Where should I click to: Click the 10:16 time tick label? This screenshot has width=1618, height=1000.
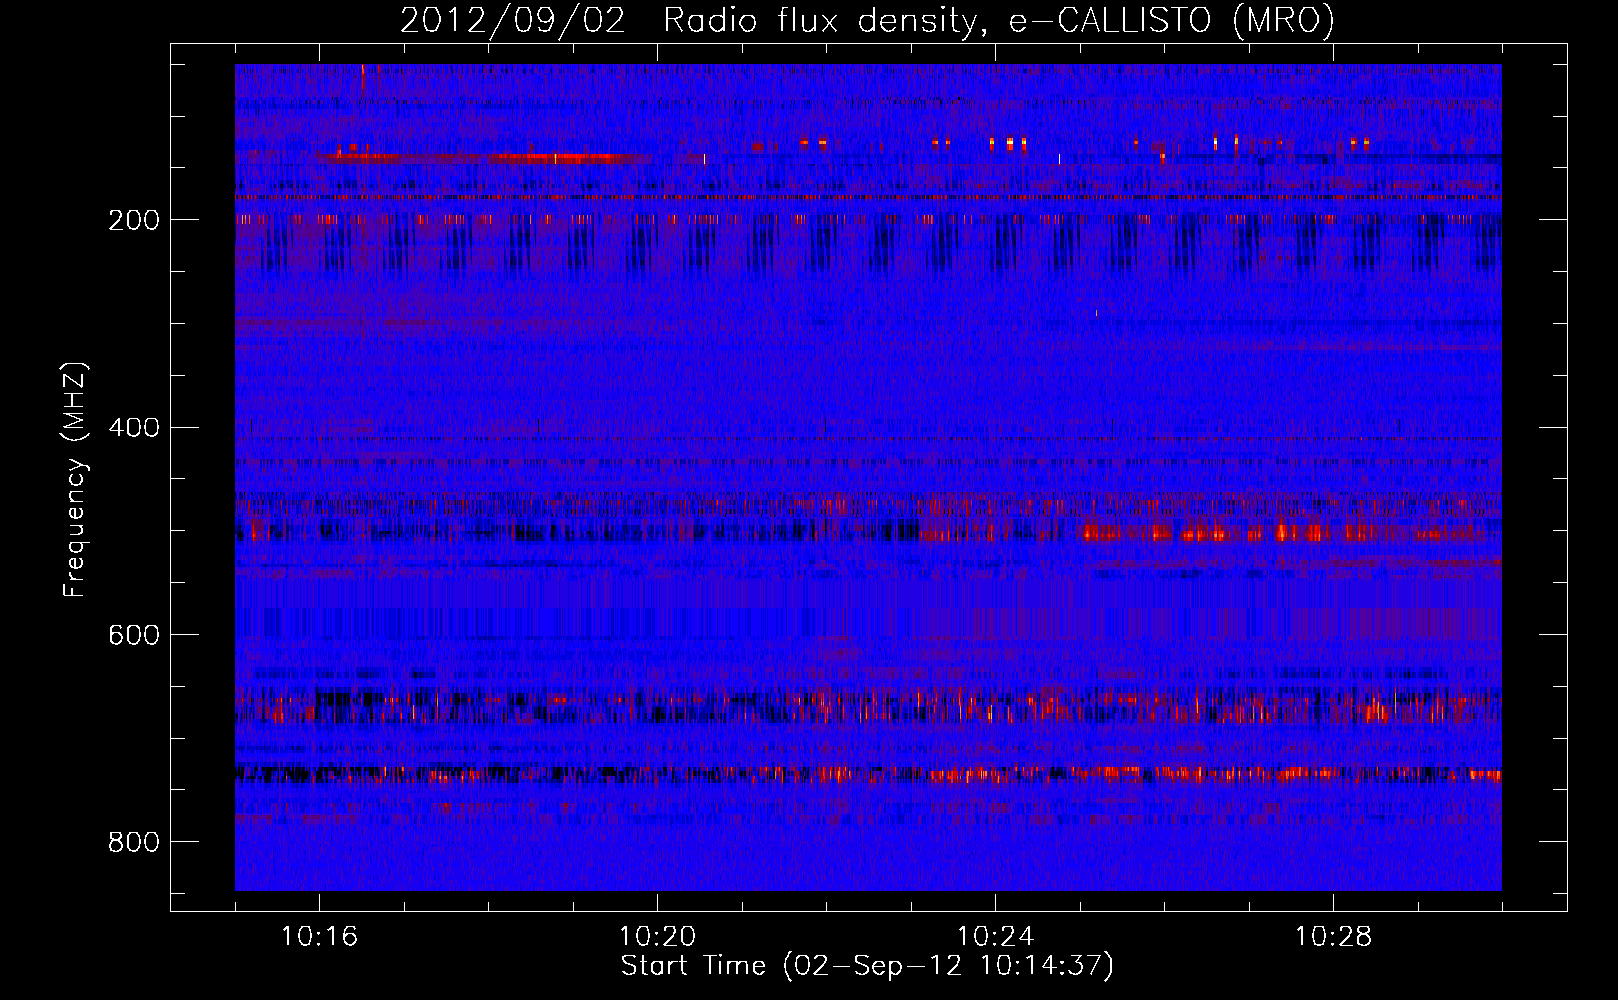click(319, 937)
